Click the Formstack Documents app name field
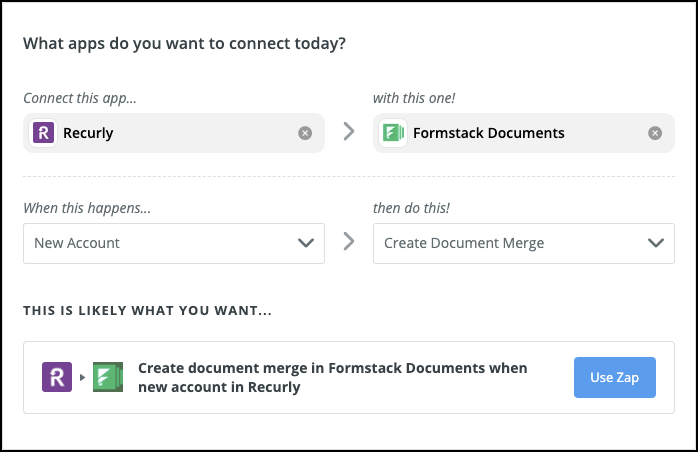This screenshot has width=698, height=452. tap(520, 133)
